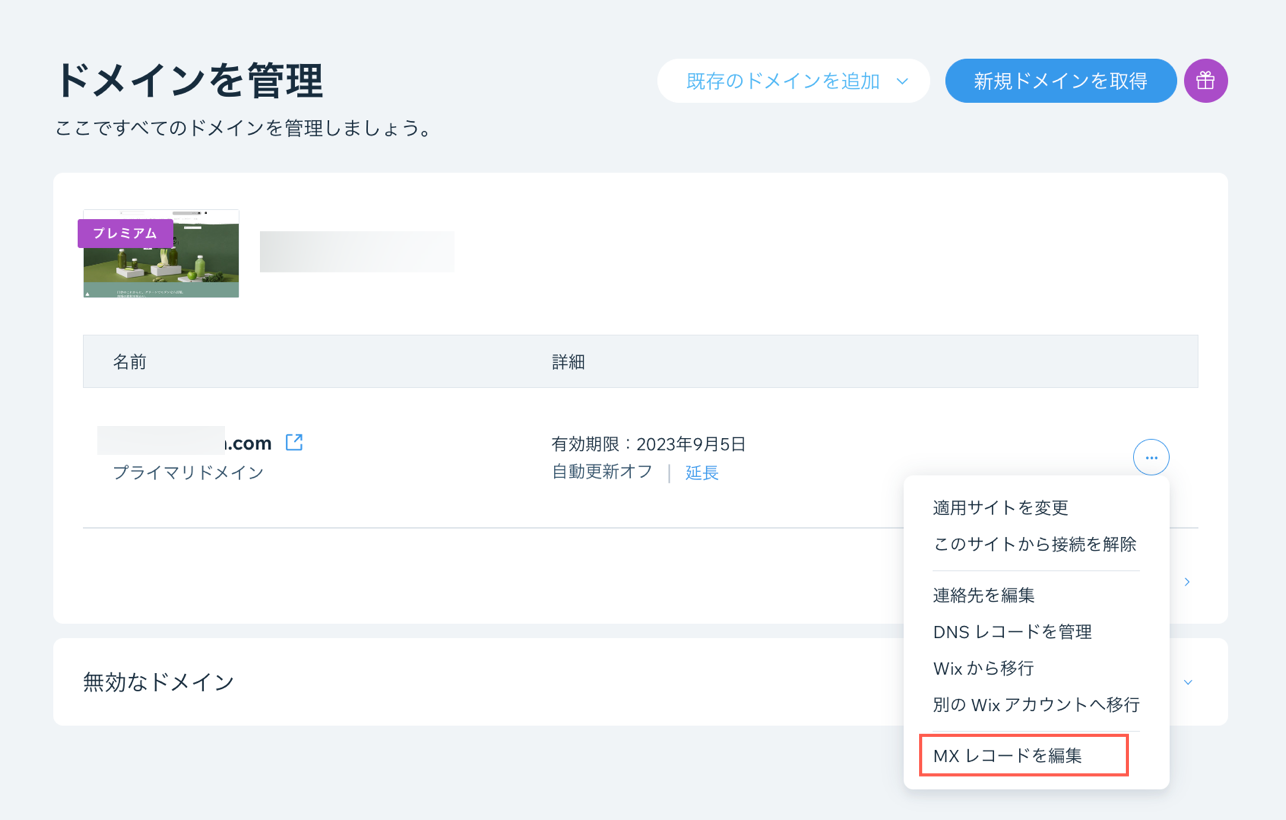Select 適用サイトを変更 menu item
Image resolution: width=1286 pixels, height=820 pixels.
(x=1000, y=508)
